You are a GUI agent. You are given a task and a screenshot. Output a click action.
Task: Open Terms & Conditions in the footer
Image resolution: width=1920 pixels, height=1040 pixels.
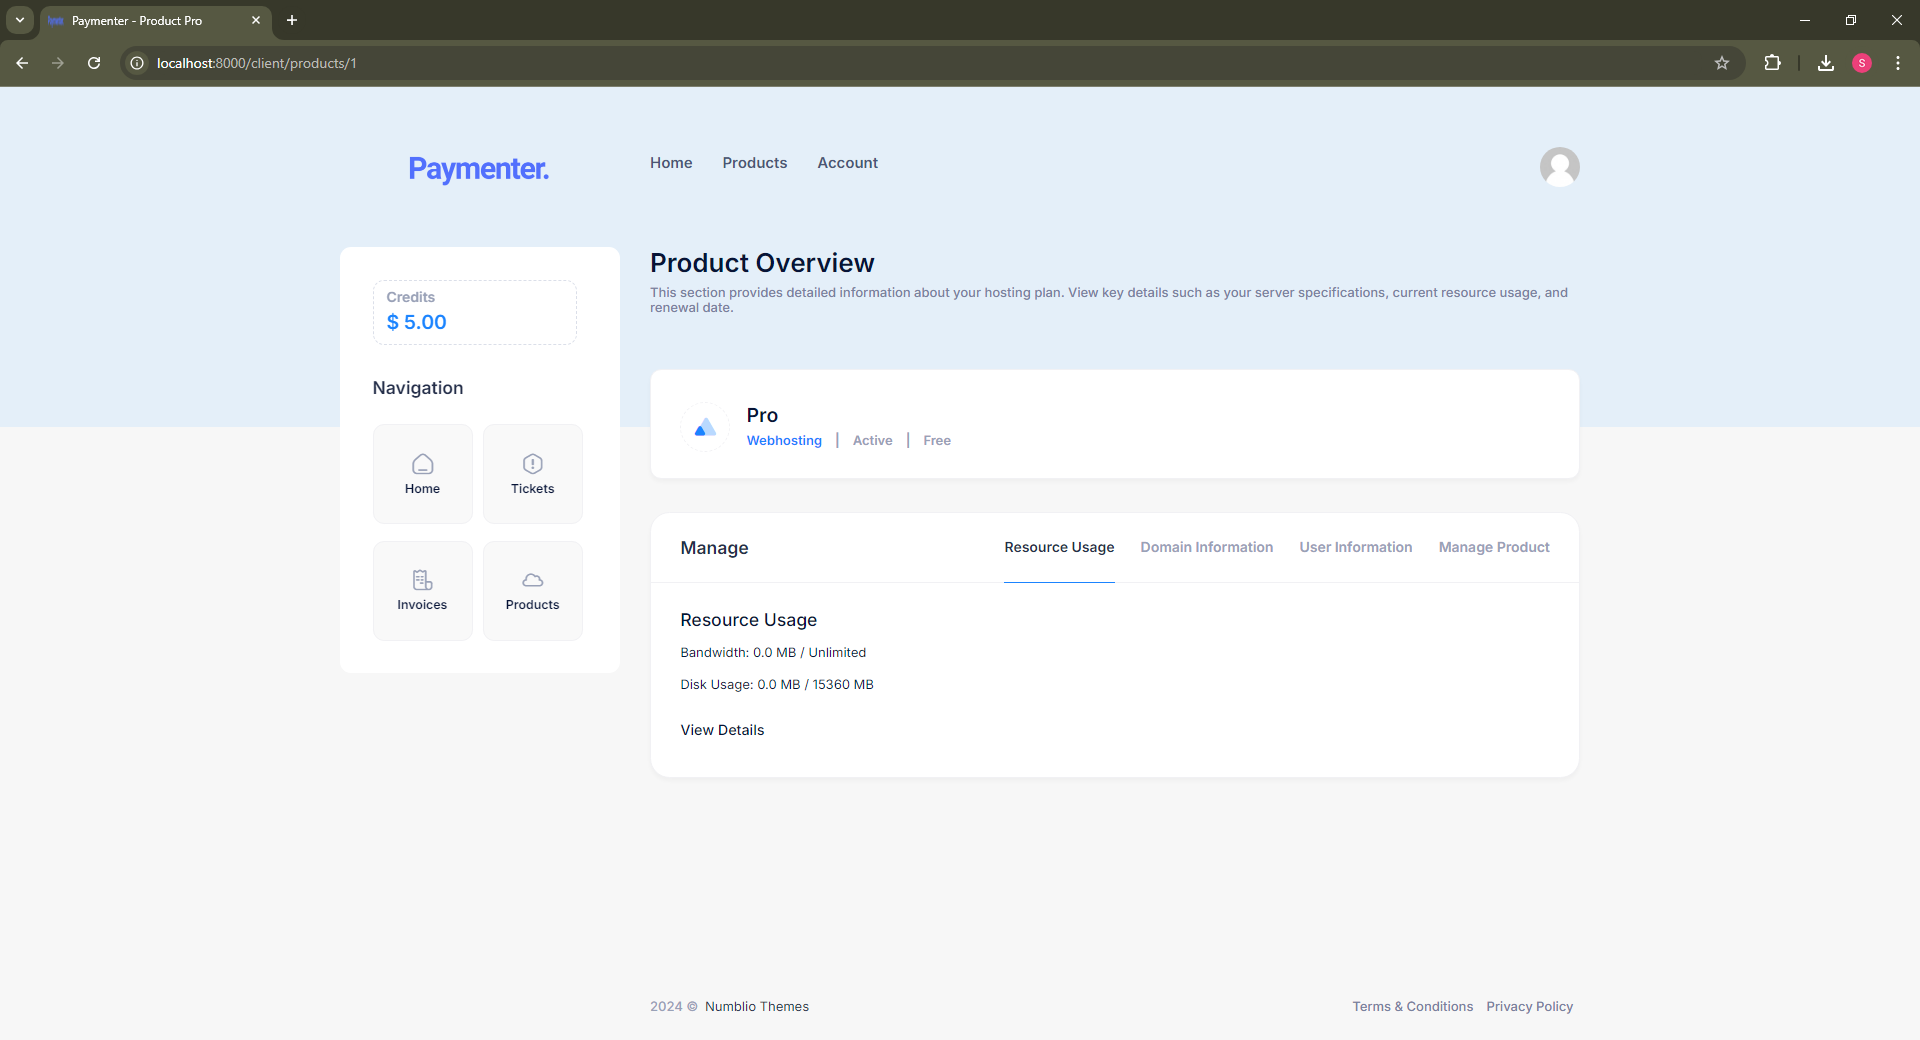[1412, 1006]
